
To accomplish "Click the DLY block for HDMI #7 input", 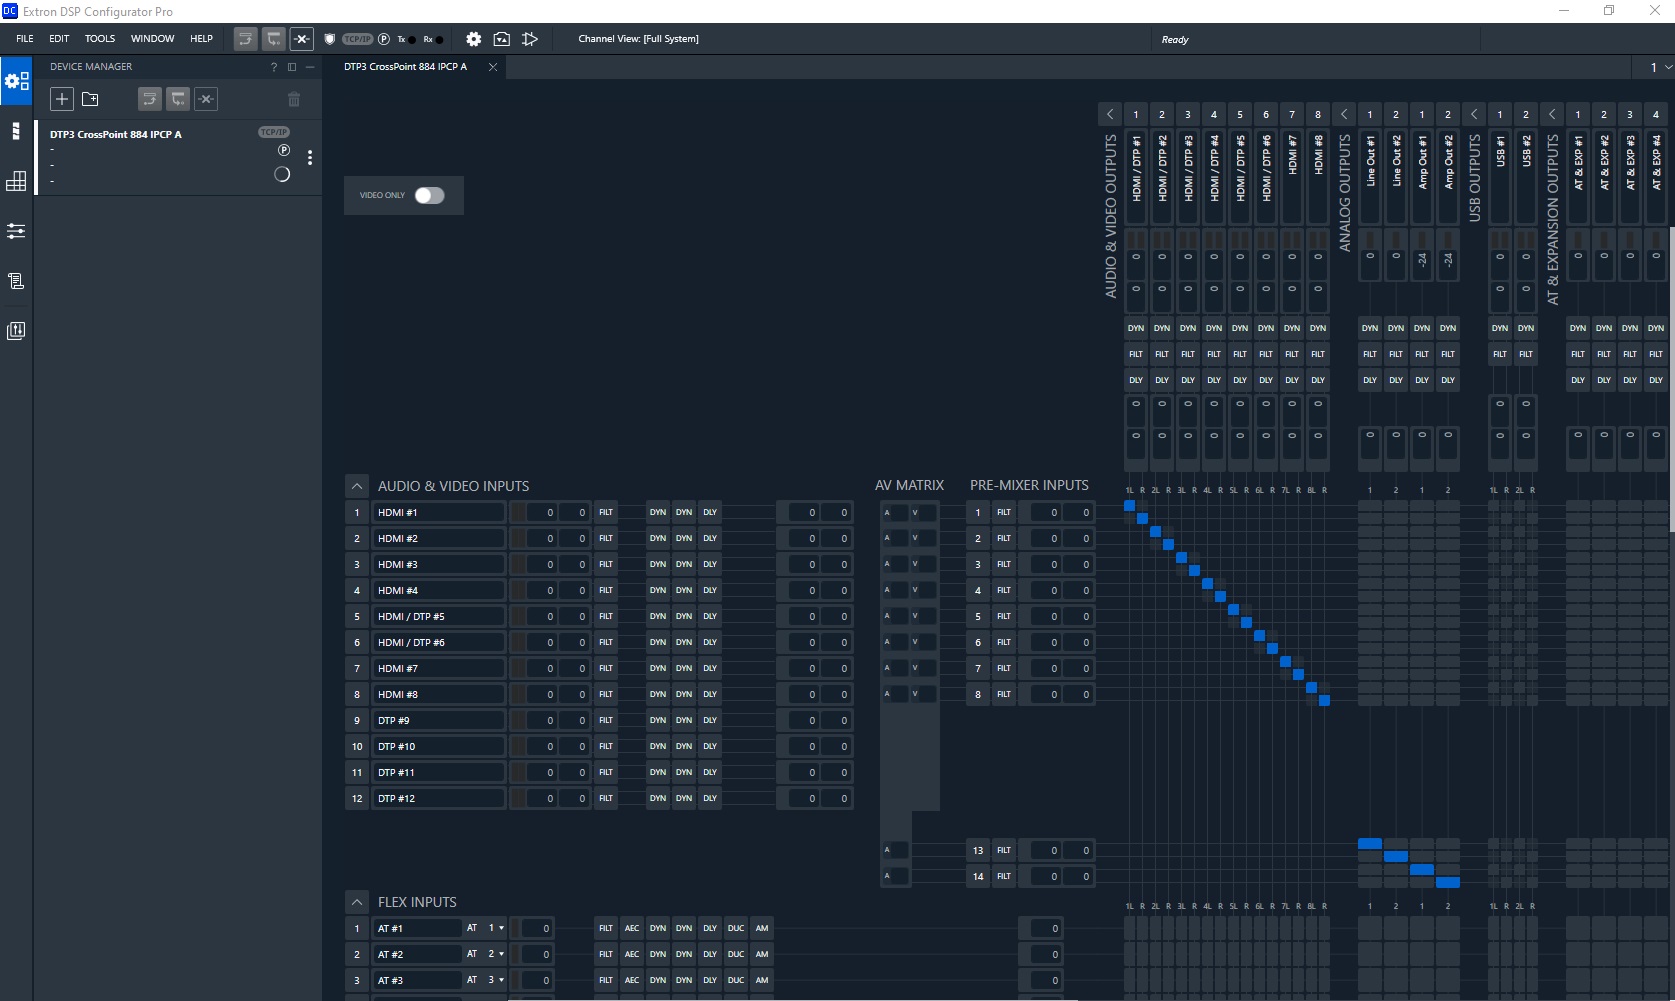I will 710,668.
